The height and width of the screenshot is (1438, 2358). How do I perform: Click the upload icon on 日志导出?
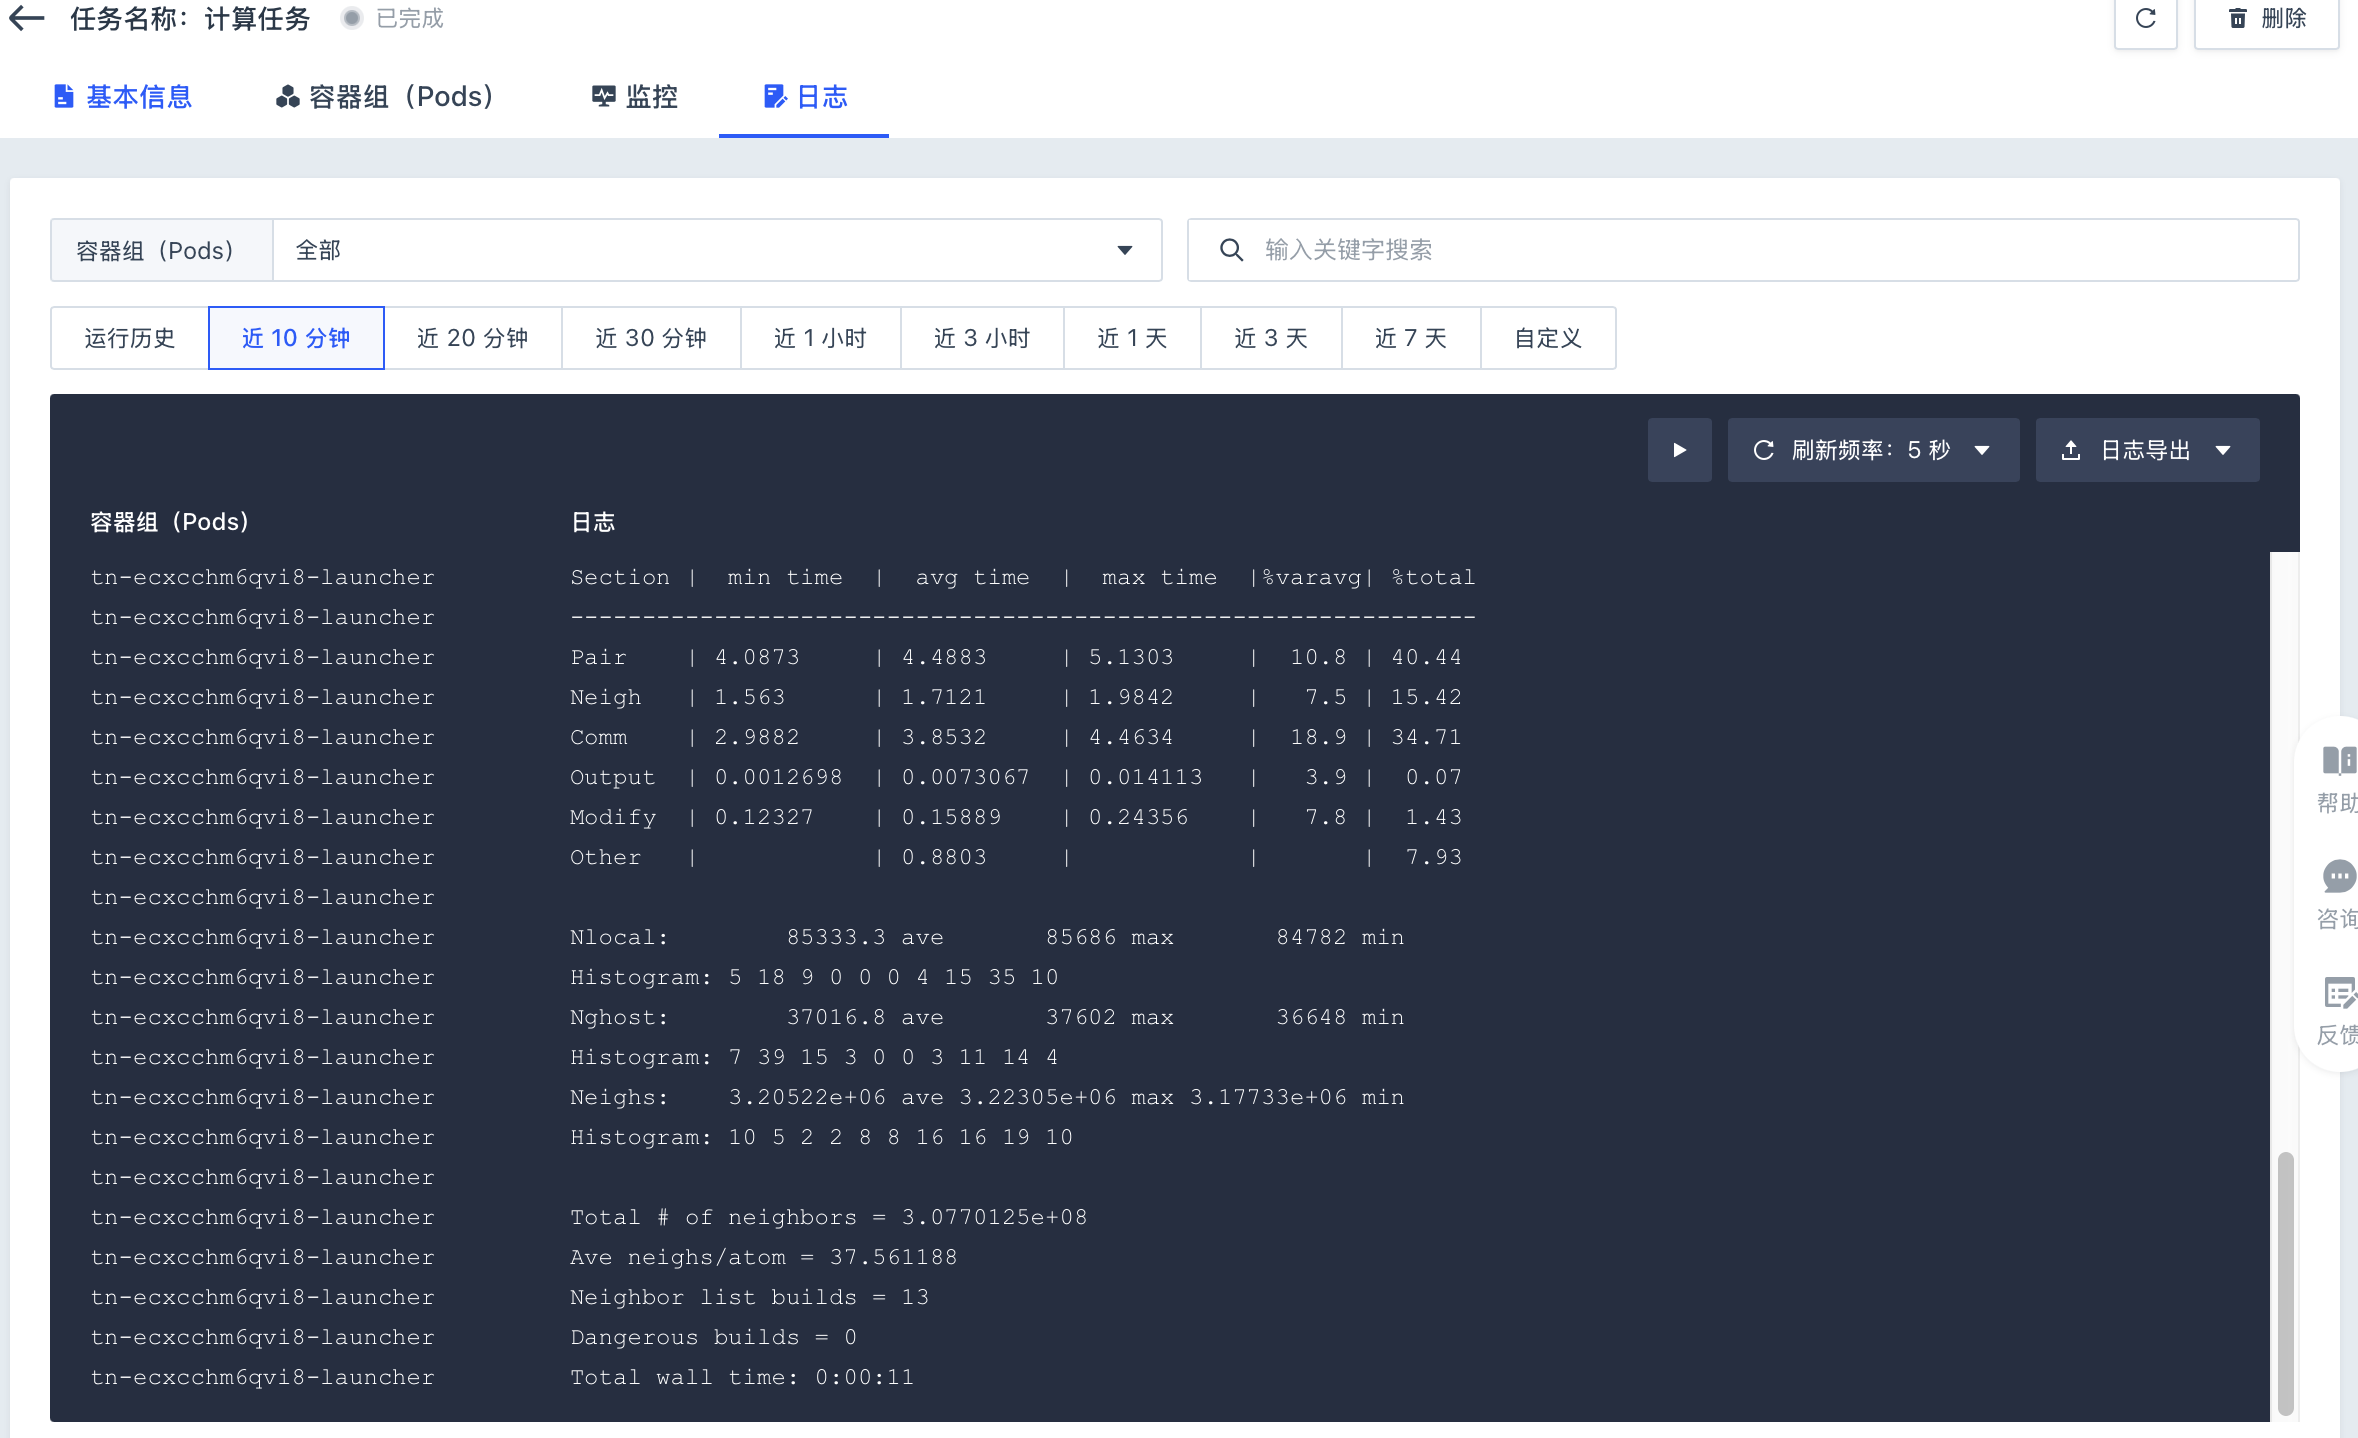pos(2071,450)
